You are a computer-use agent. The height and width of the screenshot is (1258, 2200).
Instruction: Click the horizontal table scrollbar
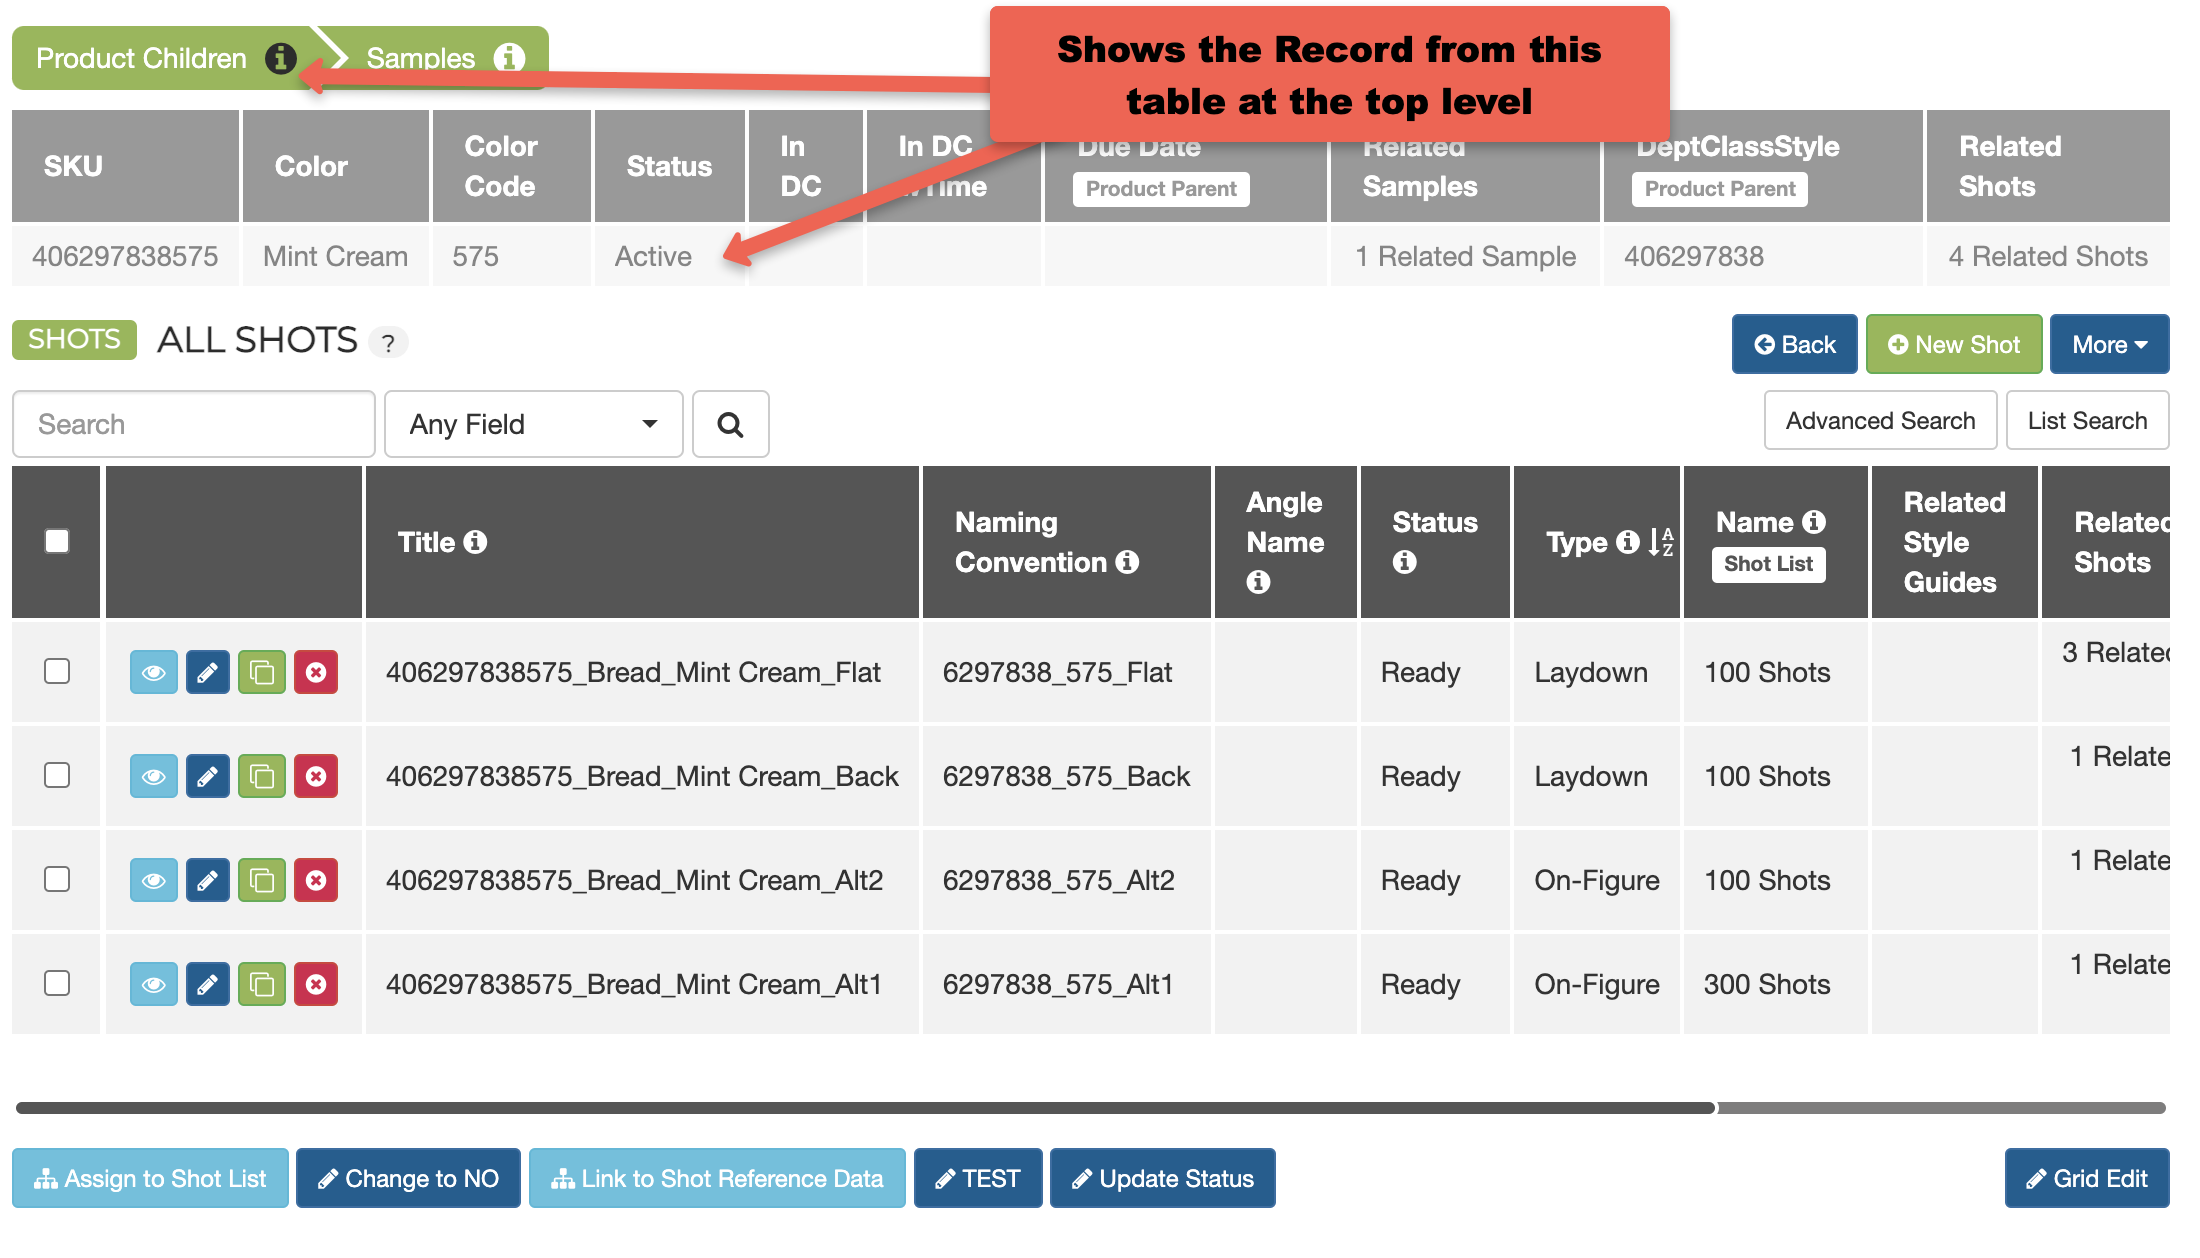click(x=865, y=1108)
